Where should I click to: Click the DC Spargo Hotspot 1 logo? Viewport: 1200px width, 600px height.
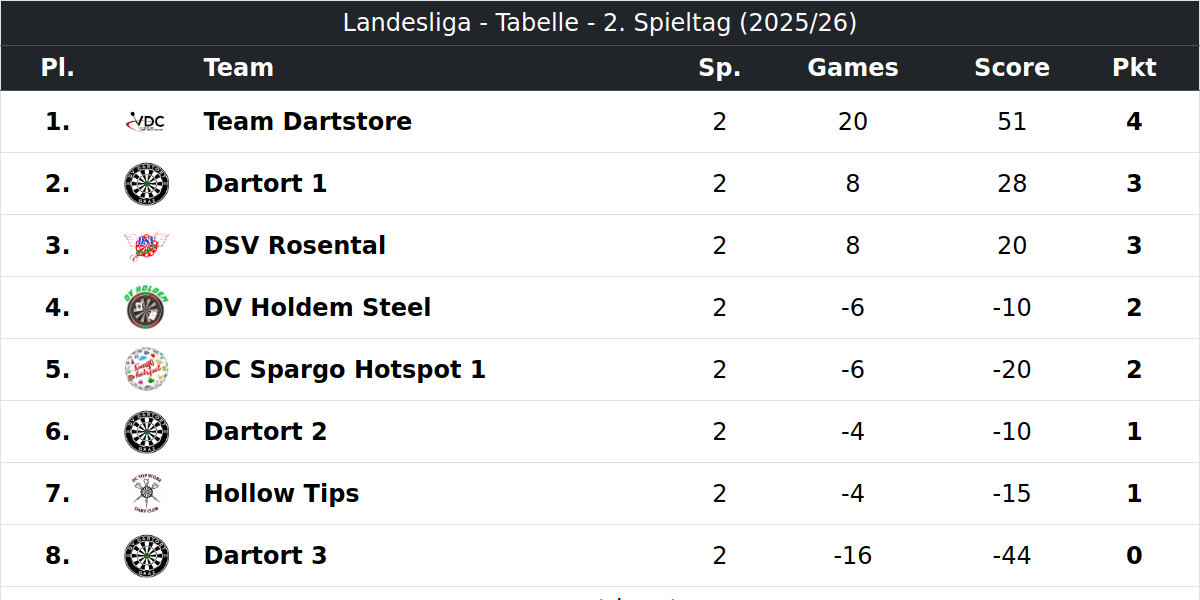(146, 370)
